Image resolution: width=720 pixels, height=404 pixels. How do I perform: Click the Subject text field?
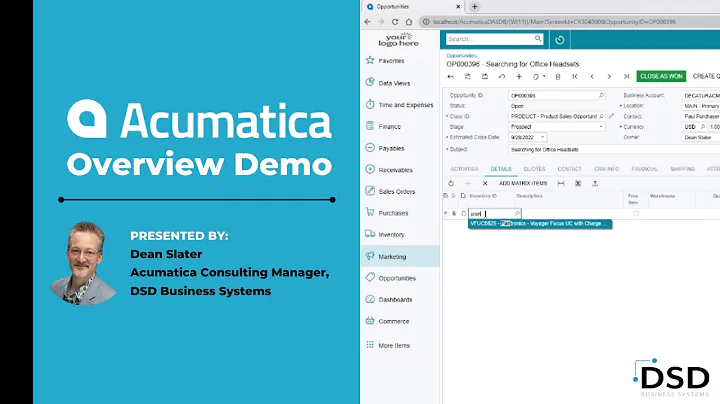tap(614, 149)
